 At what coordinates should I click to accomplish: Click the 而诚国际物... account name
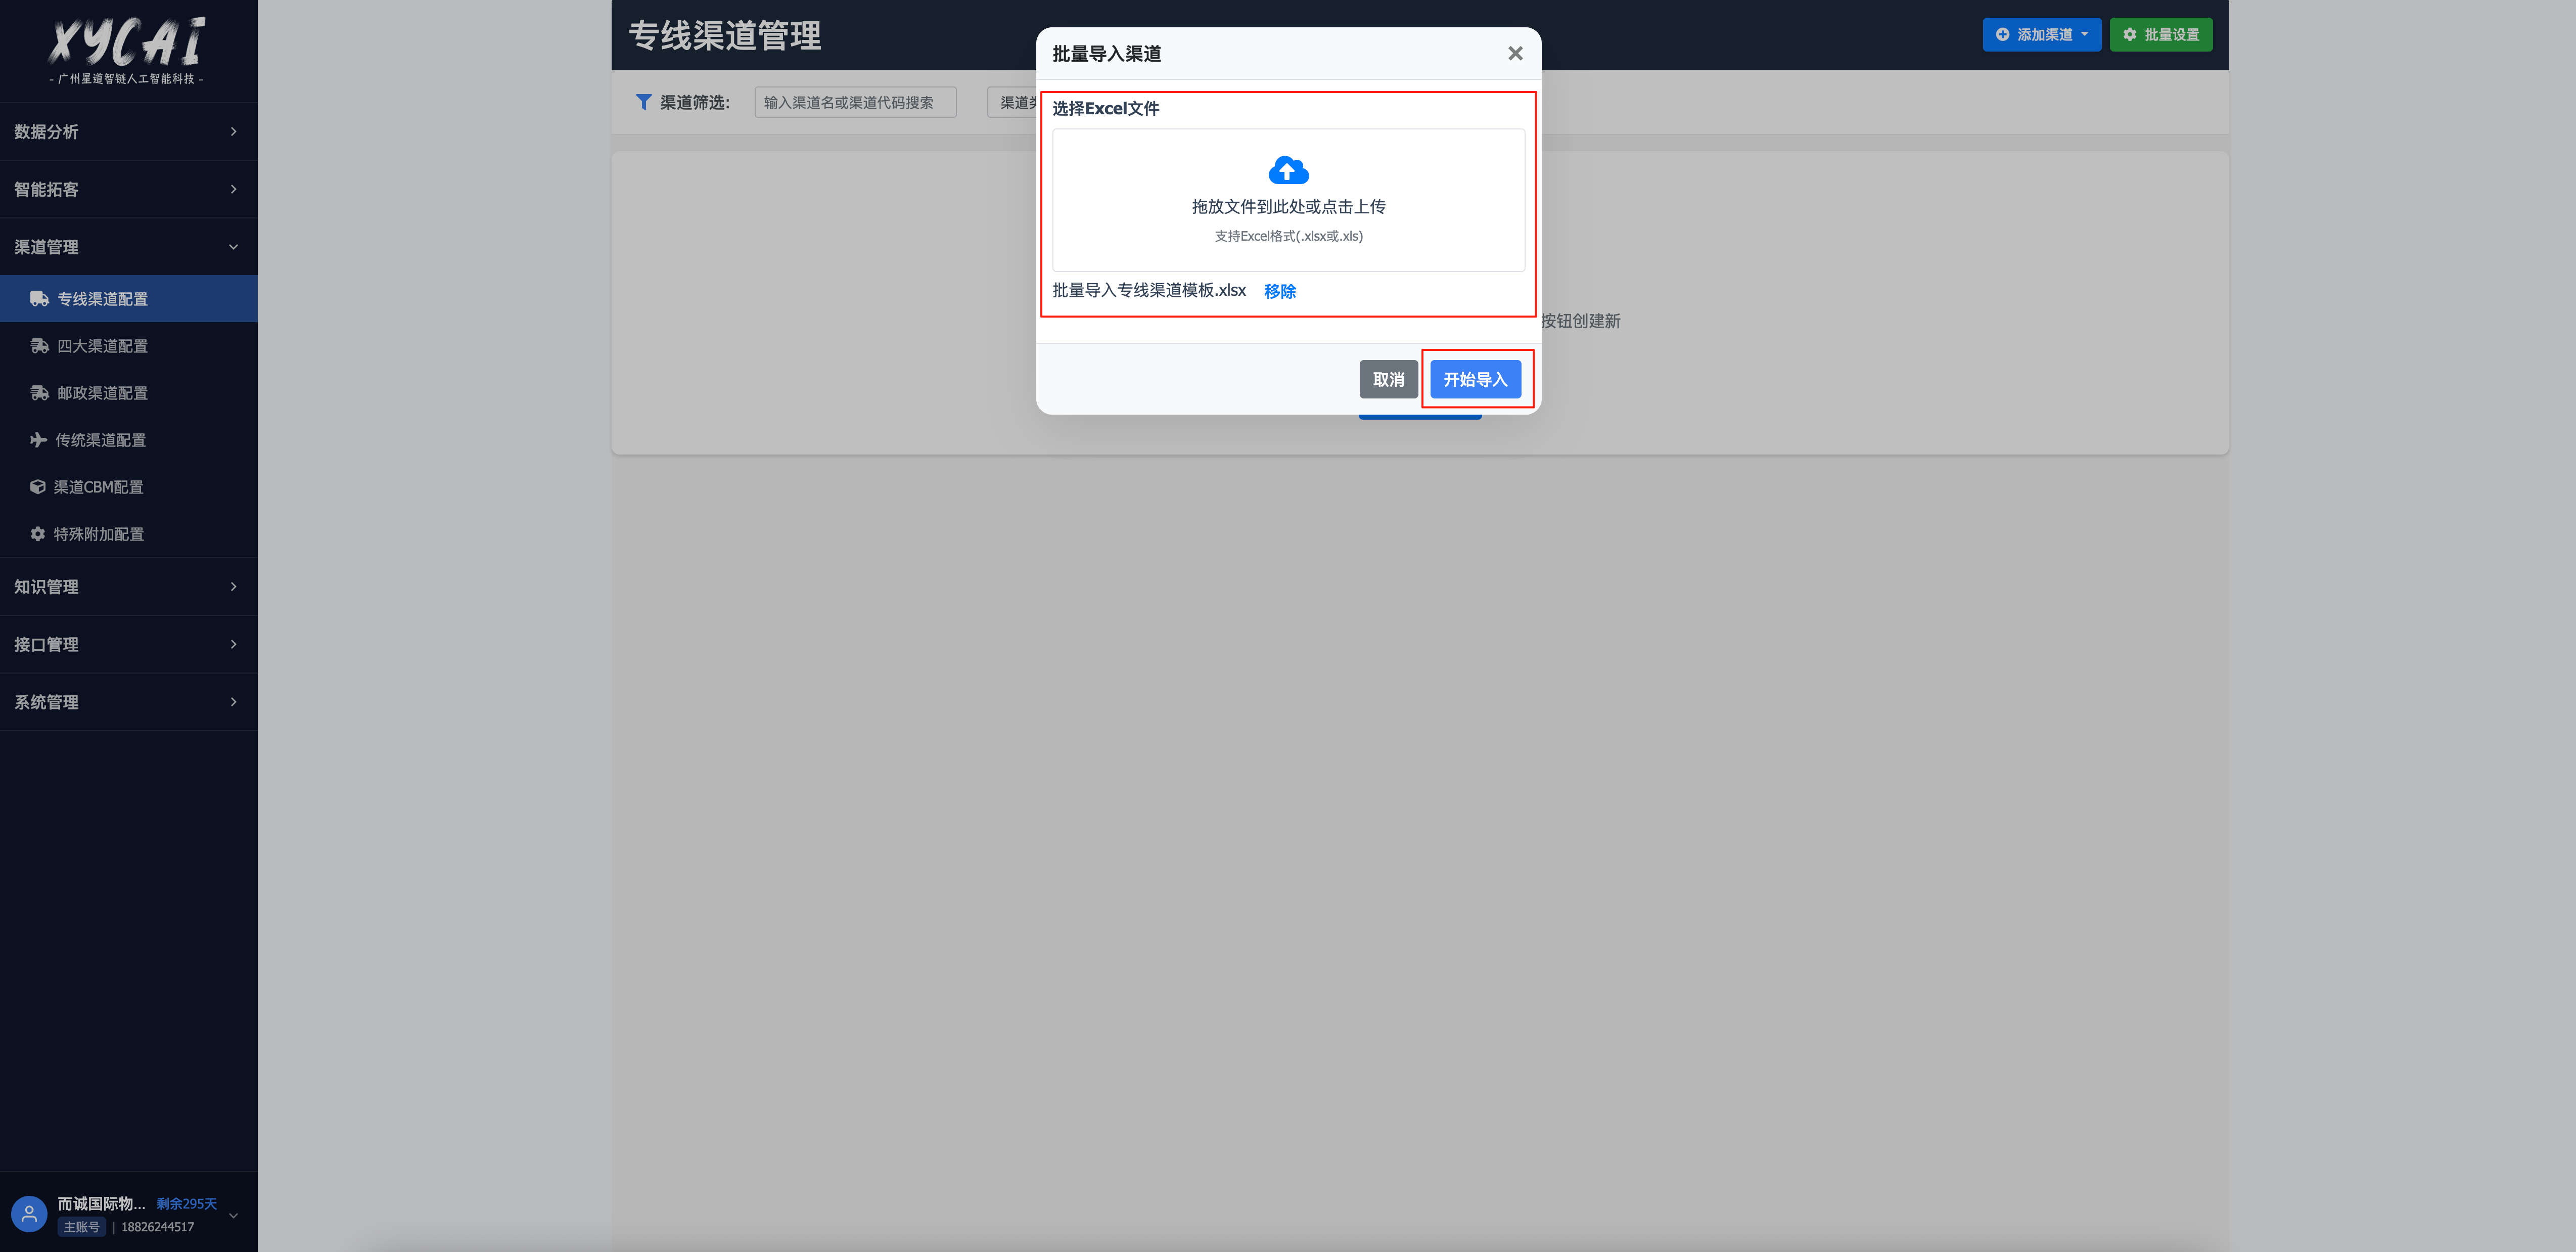pyautogui.click(x=101, y=1203)
